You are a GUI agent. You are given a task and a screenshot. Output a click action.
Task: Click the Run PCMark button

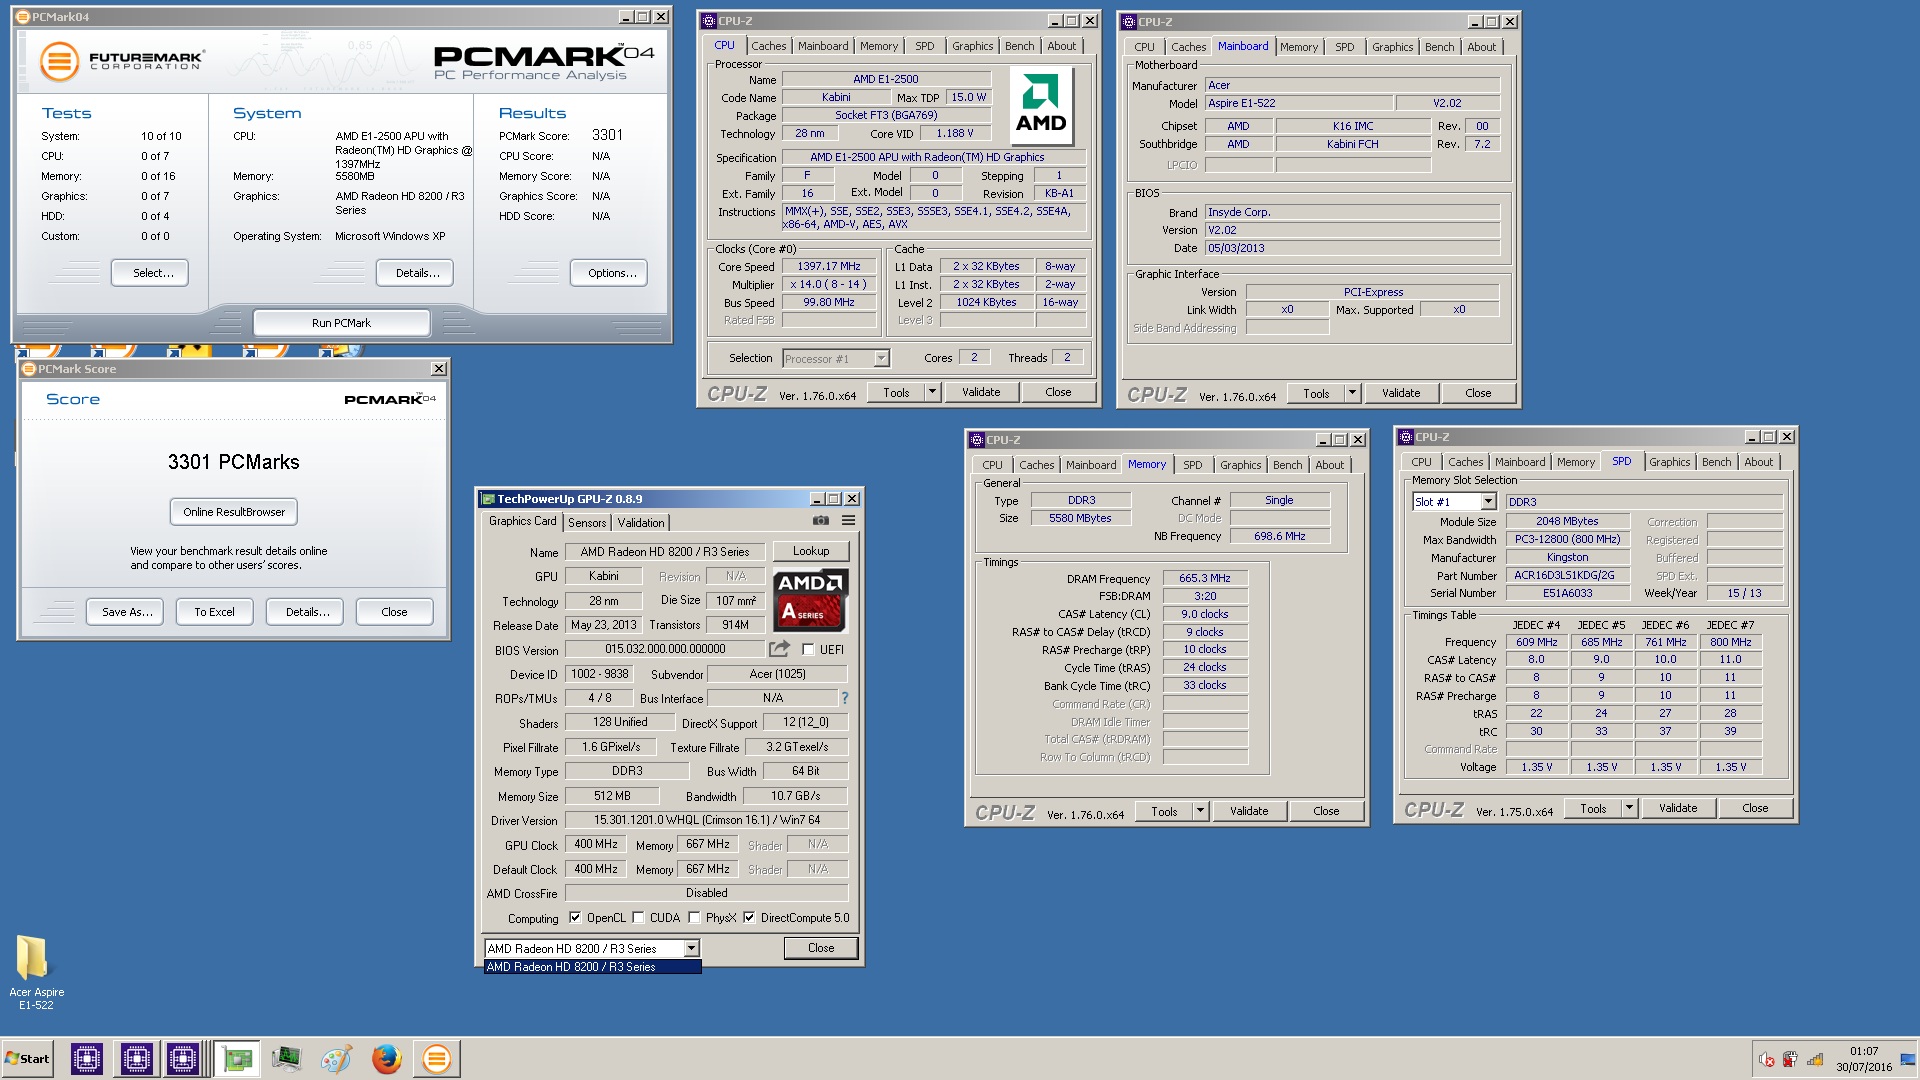click(x=341, y=323)
